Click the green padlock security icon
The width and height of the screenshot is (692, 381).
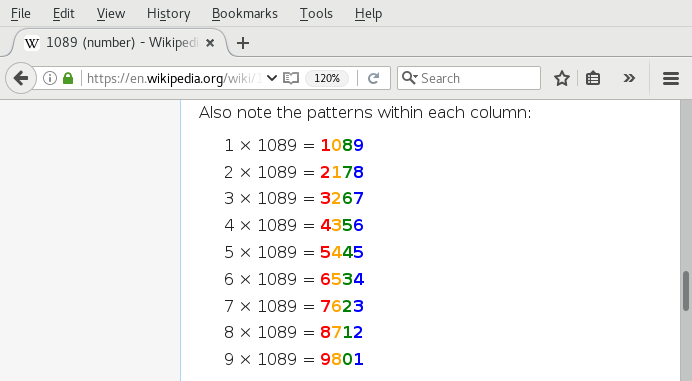(68, 78)
